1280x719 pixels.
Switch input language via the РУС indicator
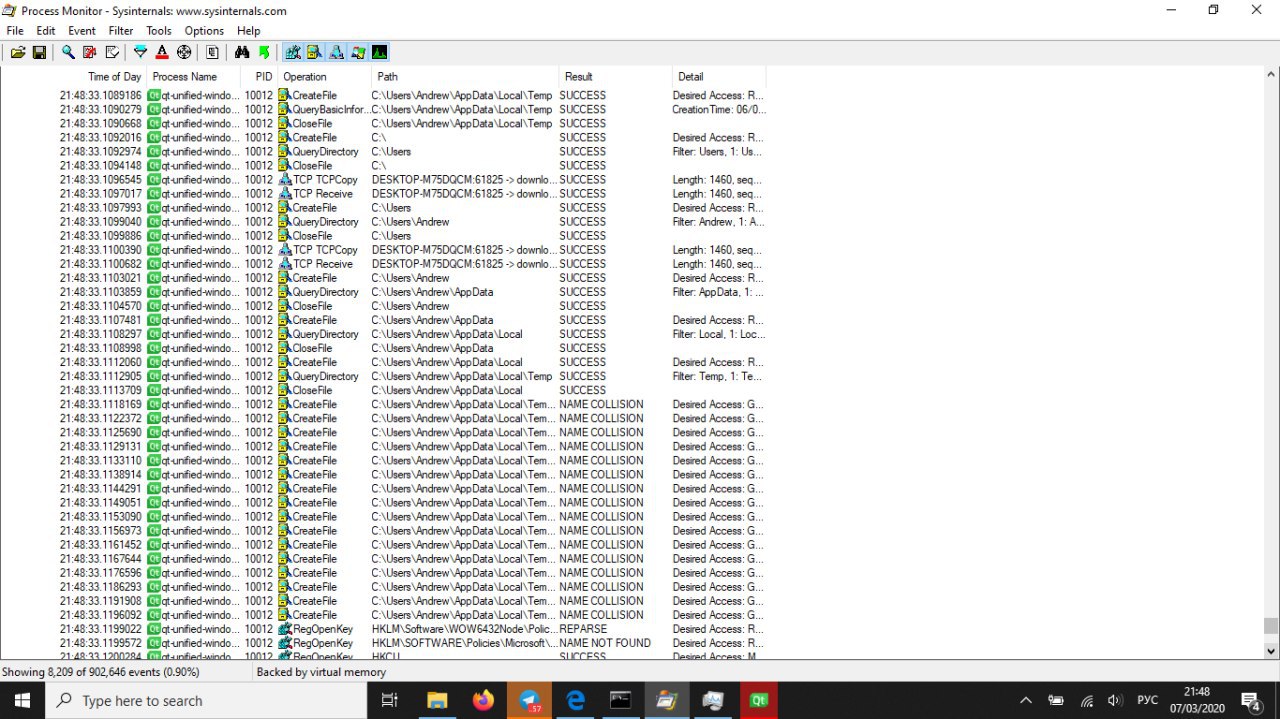(x=1148, y=701)
